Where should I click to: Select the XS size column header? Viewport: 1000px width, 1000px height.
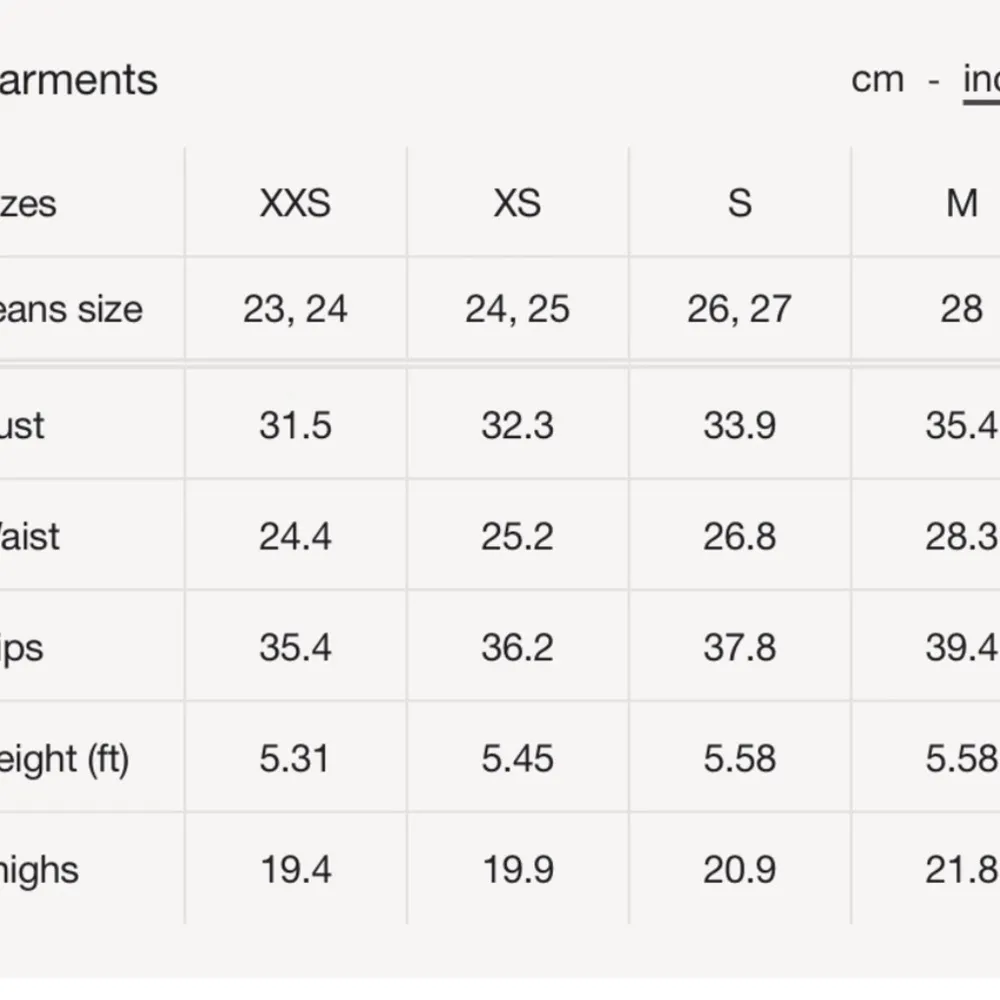tap(517, 203)
